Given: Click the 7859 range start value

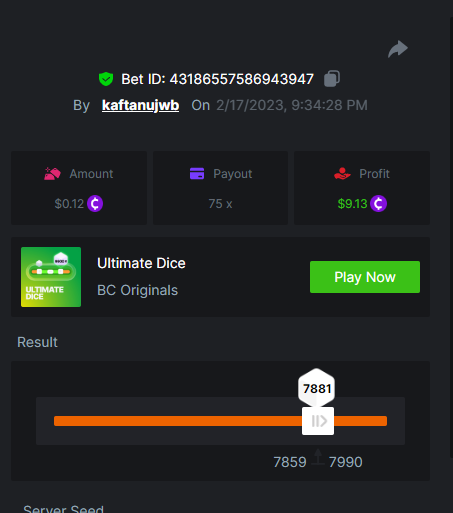Looking at the screenshot, I should (x=290, y=462).
